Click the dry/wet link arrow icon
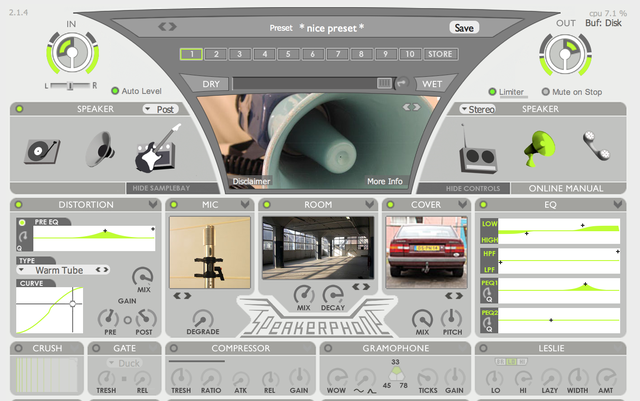640x401 pixels. [x=402, y=83]
